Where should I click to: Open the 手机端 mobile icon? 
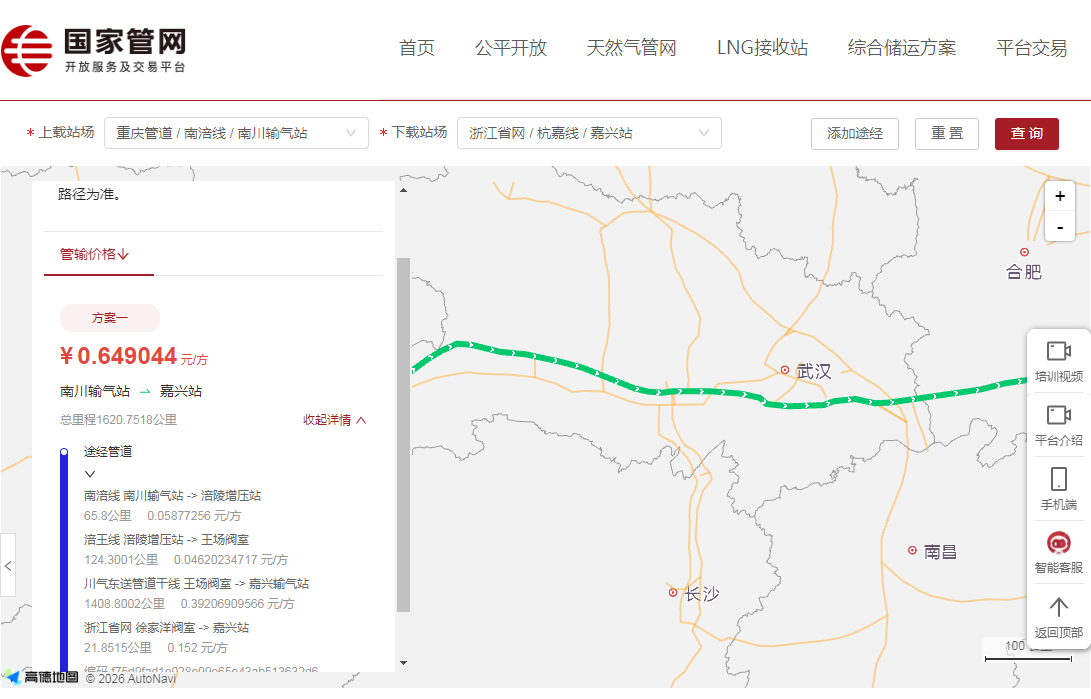[x=1058, y=487]
